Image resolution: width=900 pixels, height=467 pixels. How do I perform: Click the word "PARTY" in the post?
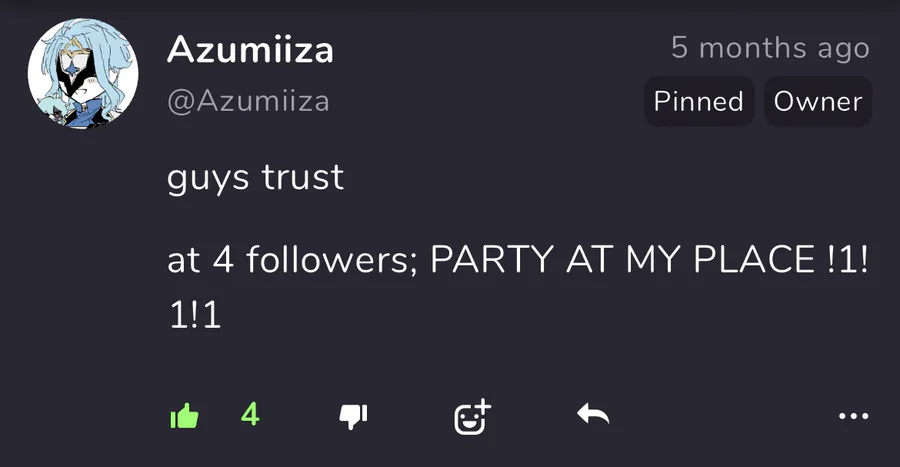491,260
